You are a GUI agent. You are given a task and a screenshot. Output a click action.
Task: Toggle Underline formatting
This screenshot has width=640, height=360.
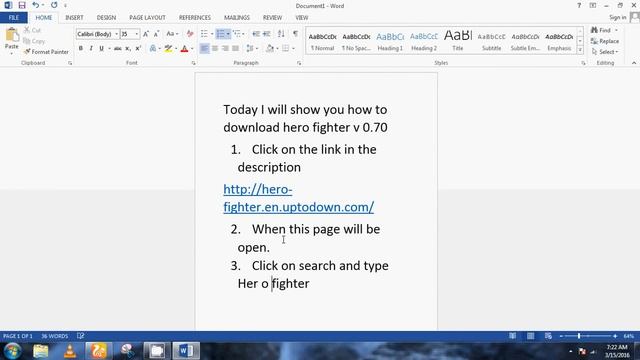[x=102, y=49]
